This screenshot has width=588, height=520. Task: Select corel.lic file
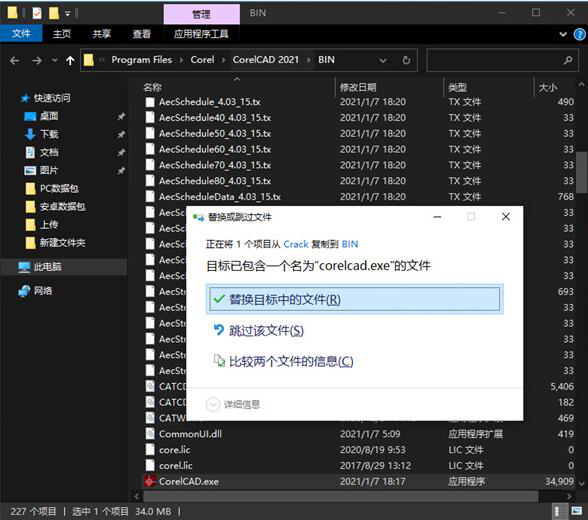pos(176,465)
